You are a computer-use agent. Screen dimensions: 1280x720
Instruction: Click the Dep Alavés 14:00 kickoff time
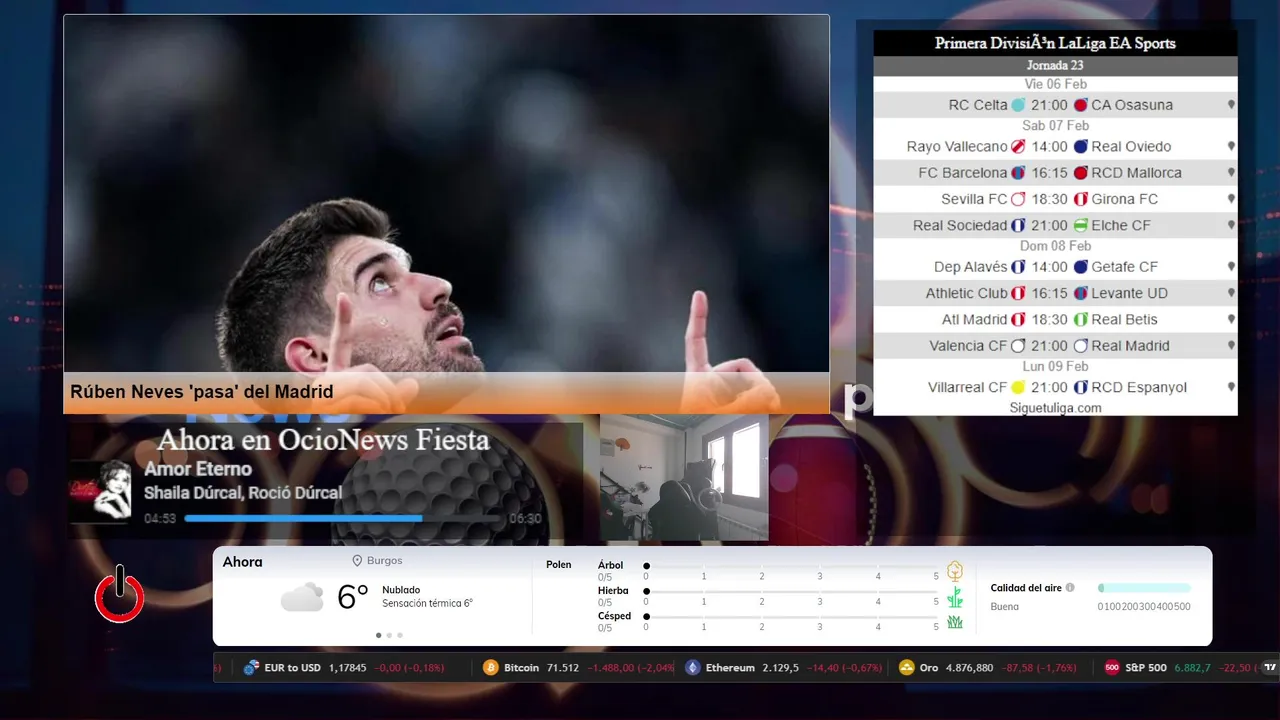[x=1049, y=267]
